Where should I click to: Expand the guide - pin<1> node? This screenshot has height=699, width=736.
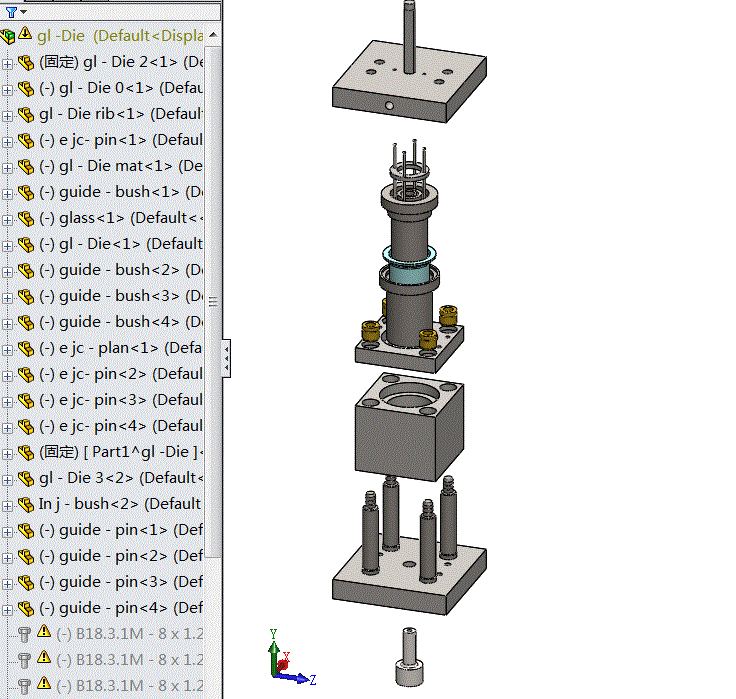pyautogui.click(x=7, y=531)
